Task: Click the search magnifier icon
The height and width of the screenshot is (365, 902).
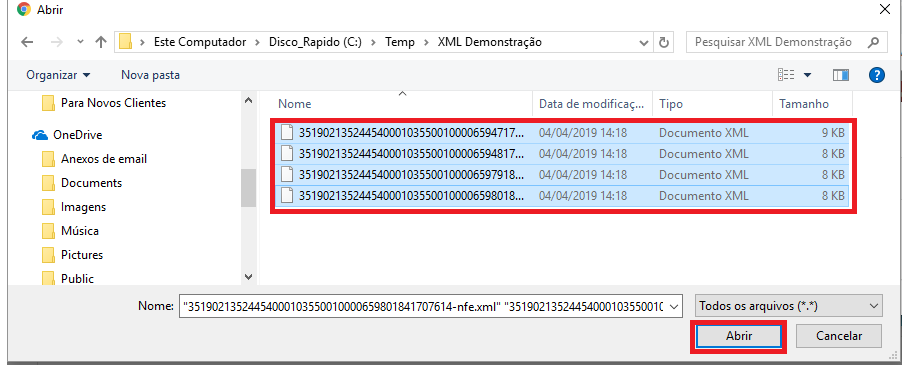Action: [873, 43]
